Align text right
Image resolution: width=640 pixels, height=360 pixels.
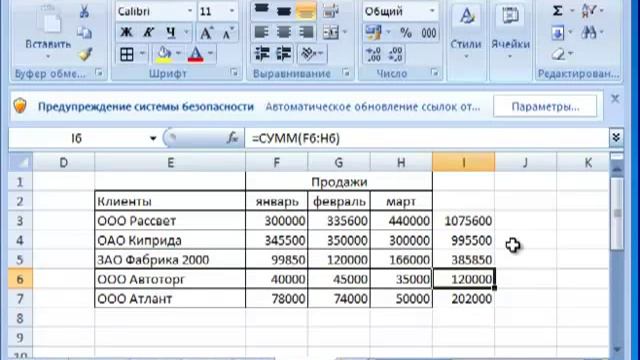click(306, 32)
